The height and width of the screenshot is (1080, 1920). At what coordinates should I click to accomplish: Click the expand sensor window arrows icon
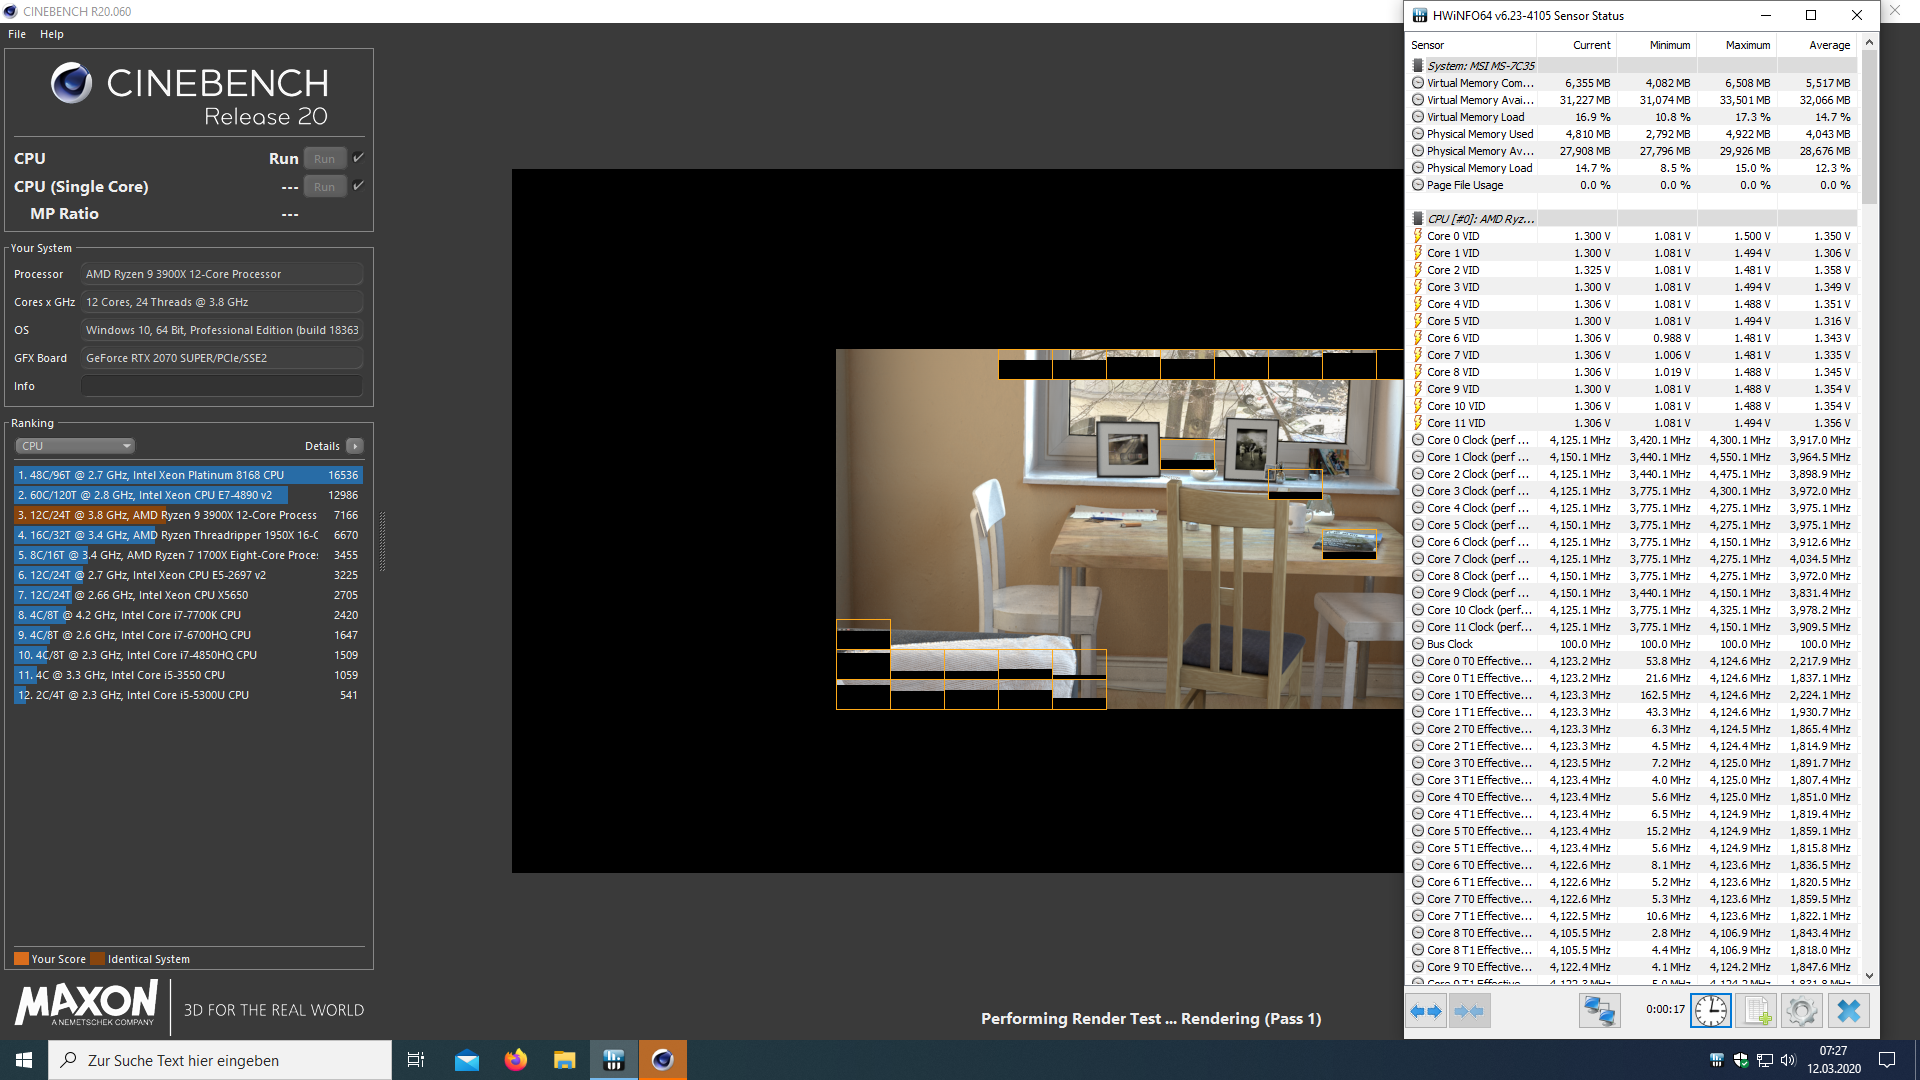[1427, 1011]
